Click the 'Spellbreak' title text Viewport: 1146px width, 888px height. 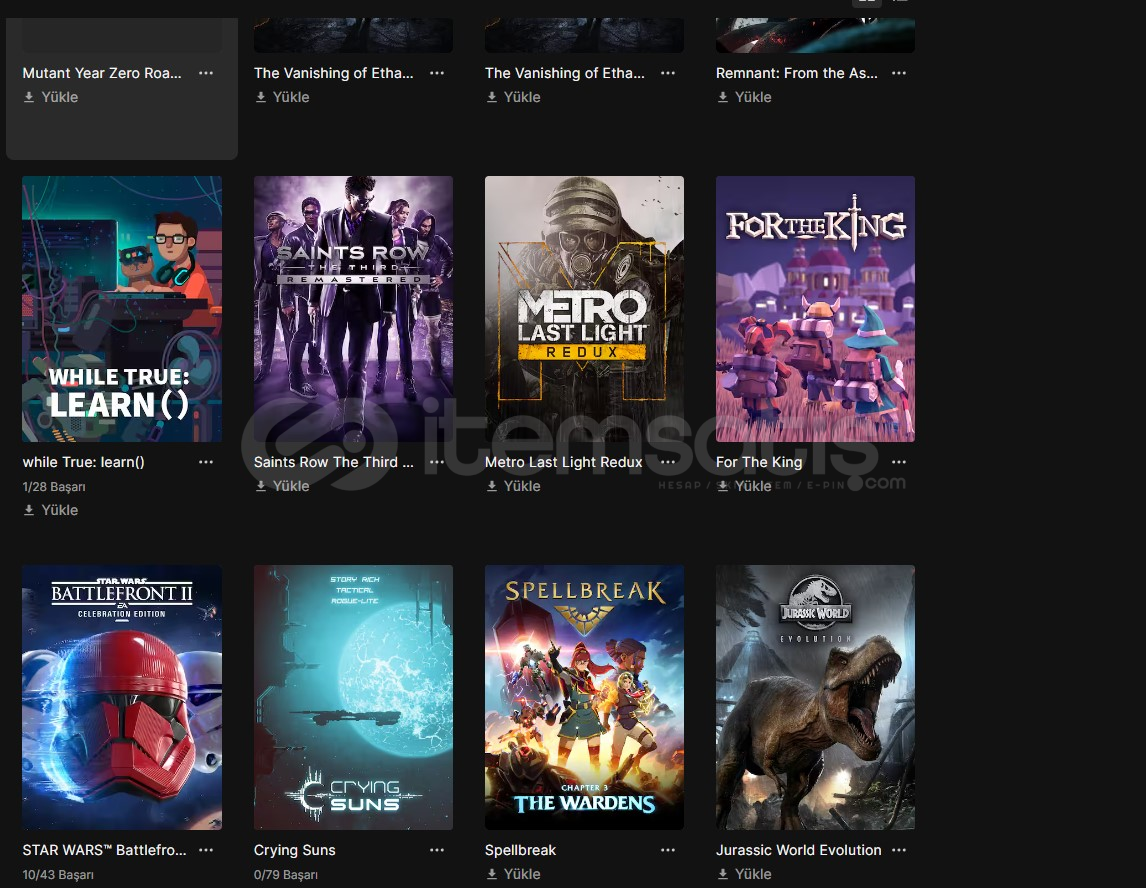point(520,850)
